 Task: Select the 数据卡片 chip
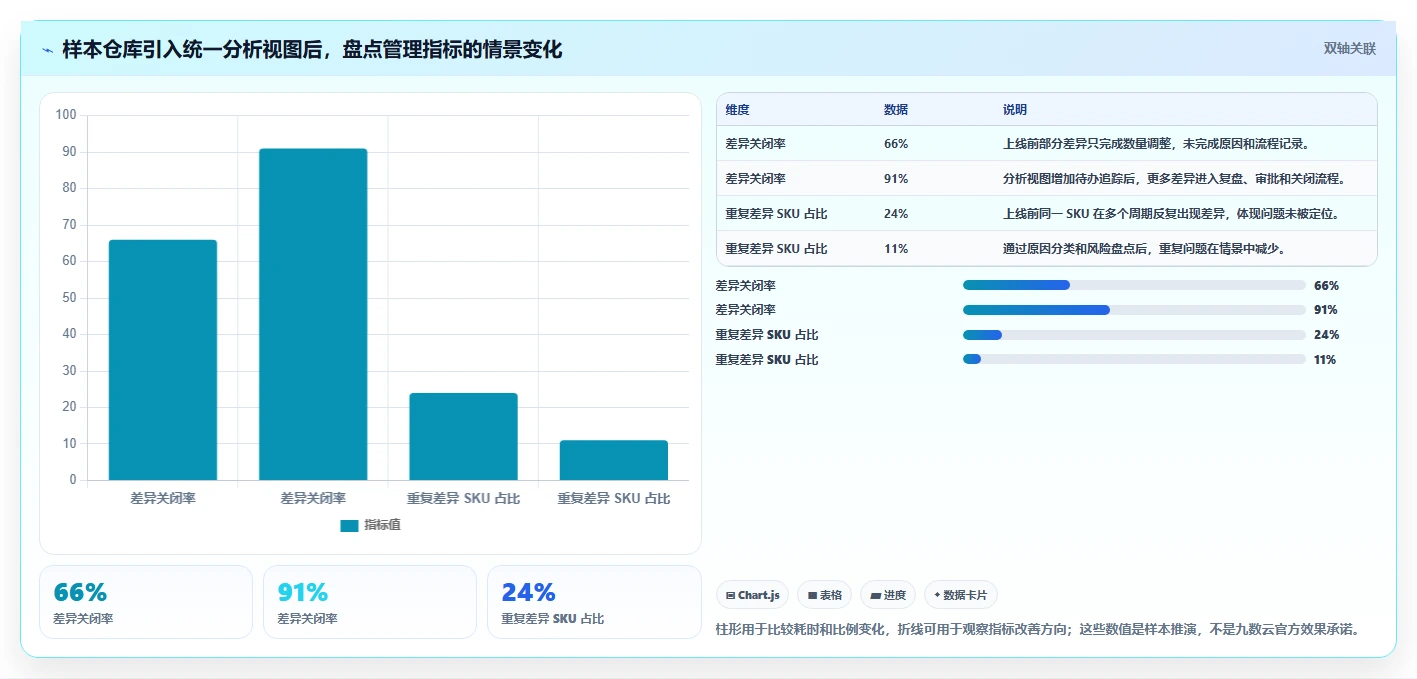960,595
